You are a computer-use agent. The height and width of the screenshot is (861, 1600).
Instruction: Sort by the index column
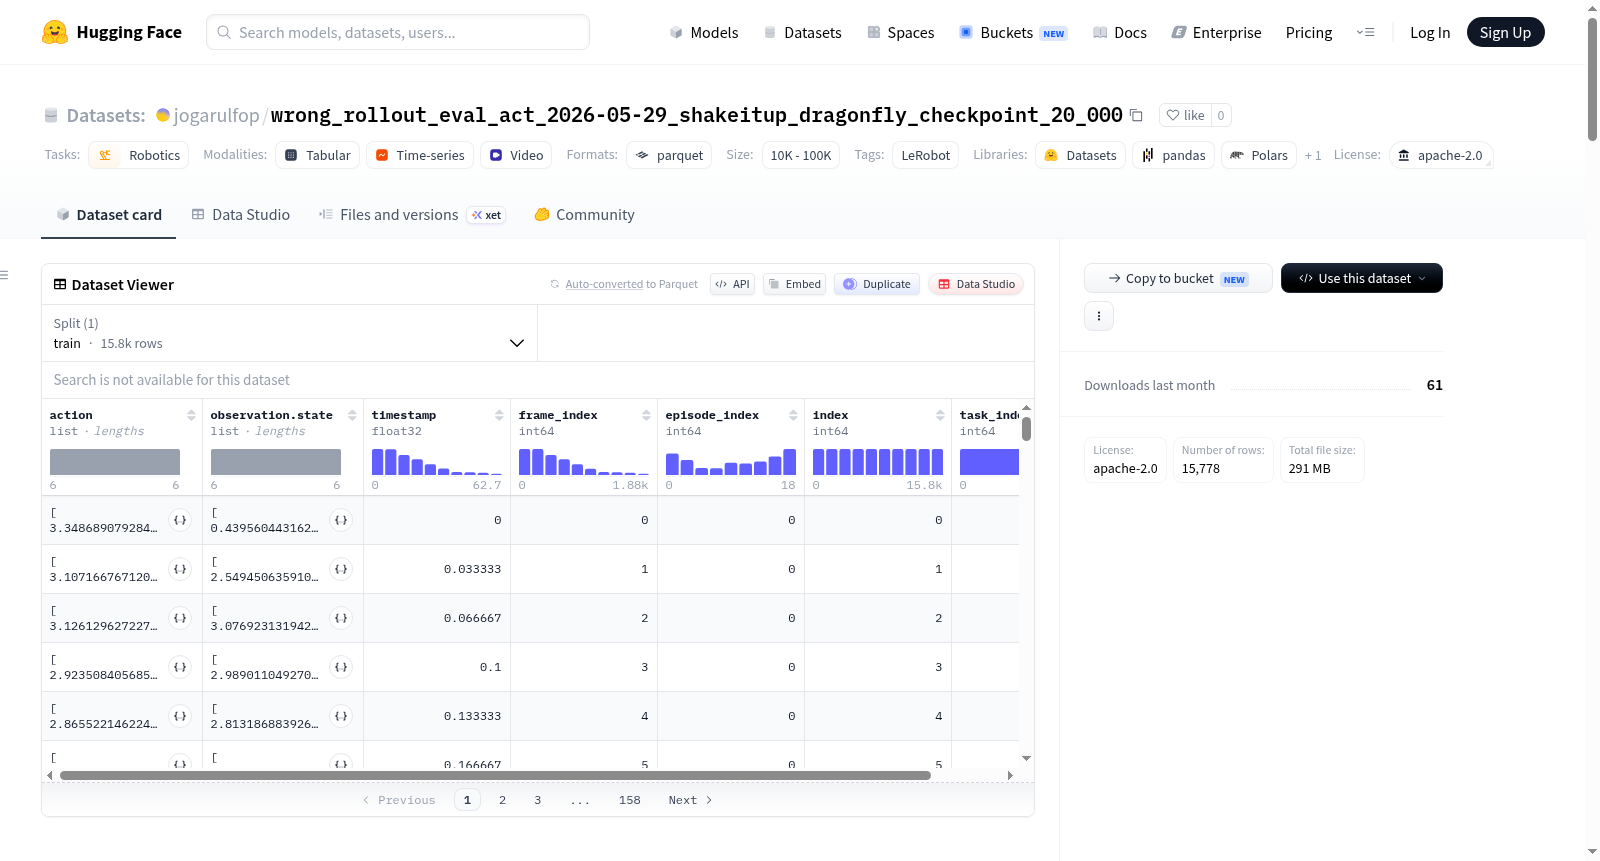point(940,415)
